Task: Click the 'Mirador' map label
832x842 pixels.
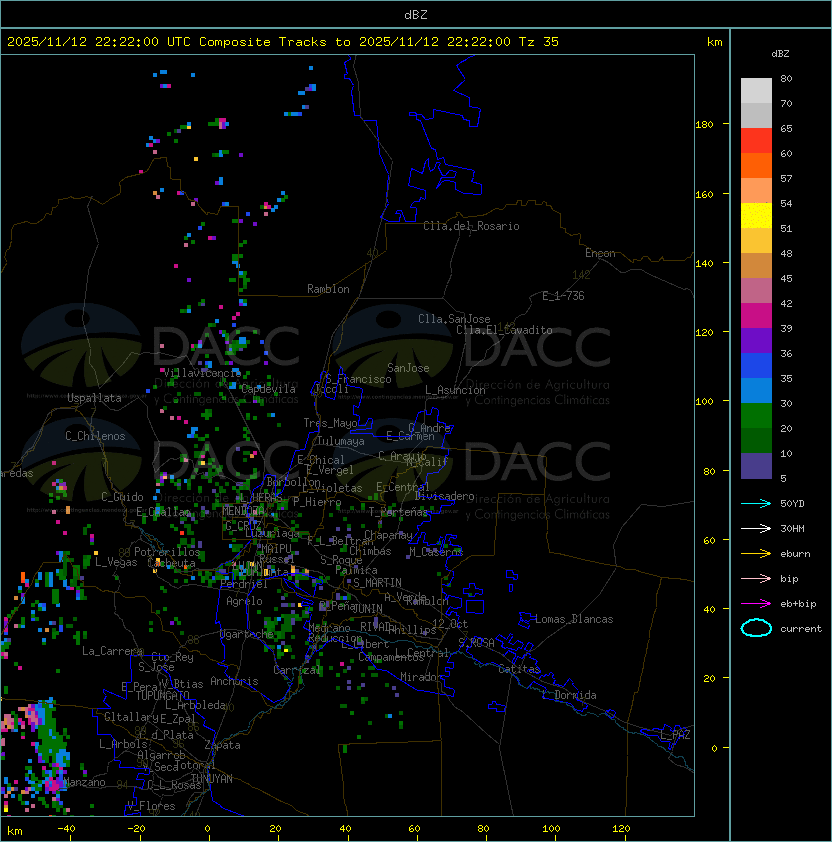Action: pos(421,677)
